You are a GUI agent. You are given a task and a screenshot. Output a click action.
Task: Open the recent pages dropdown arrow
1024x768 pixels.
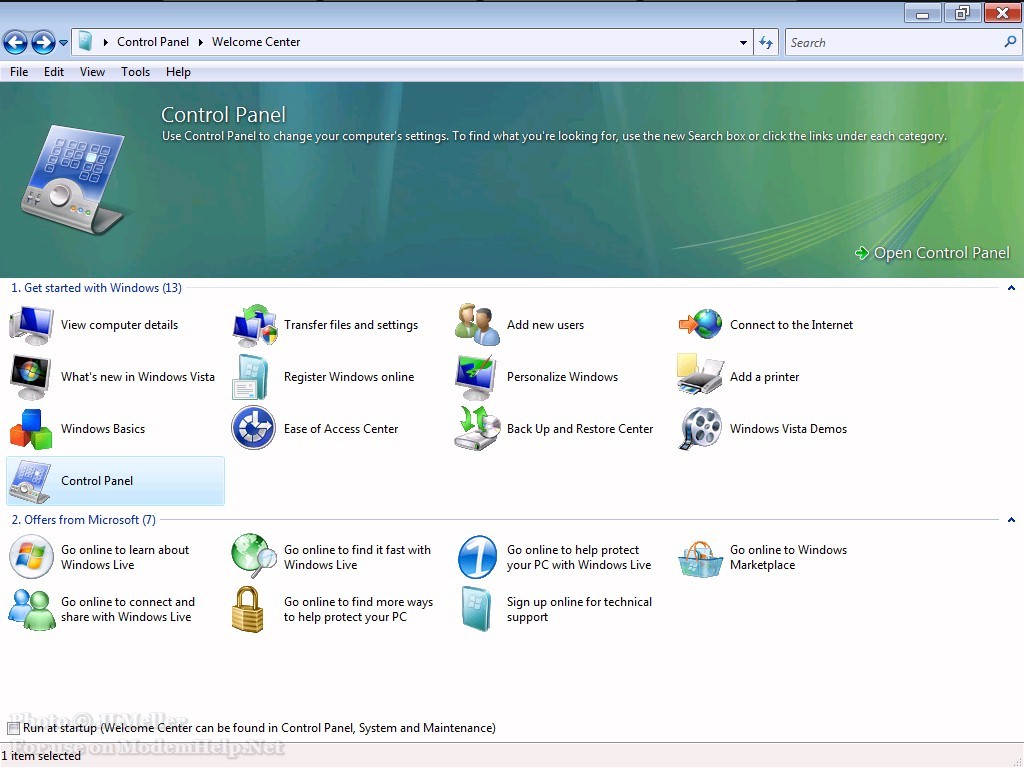[63, 42]
